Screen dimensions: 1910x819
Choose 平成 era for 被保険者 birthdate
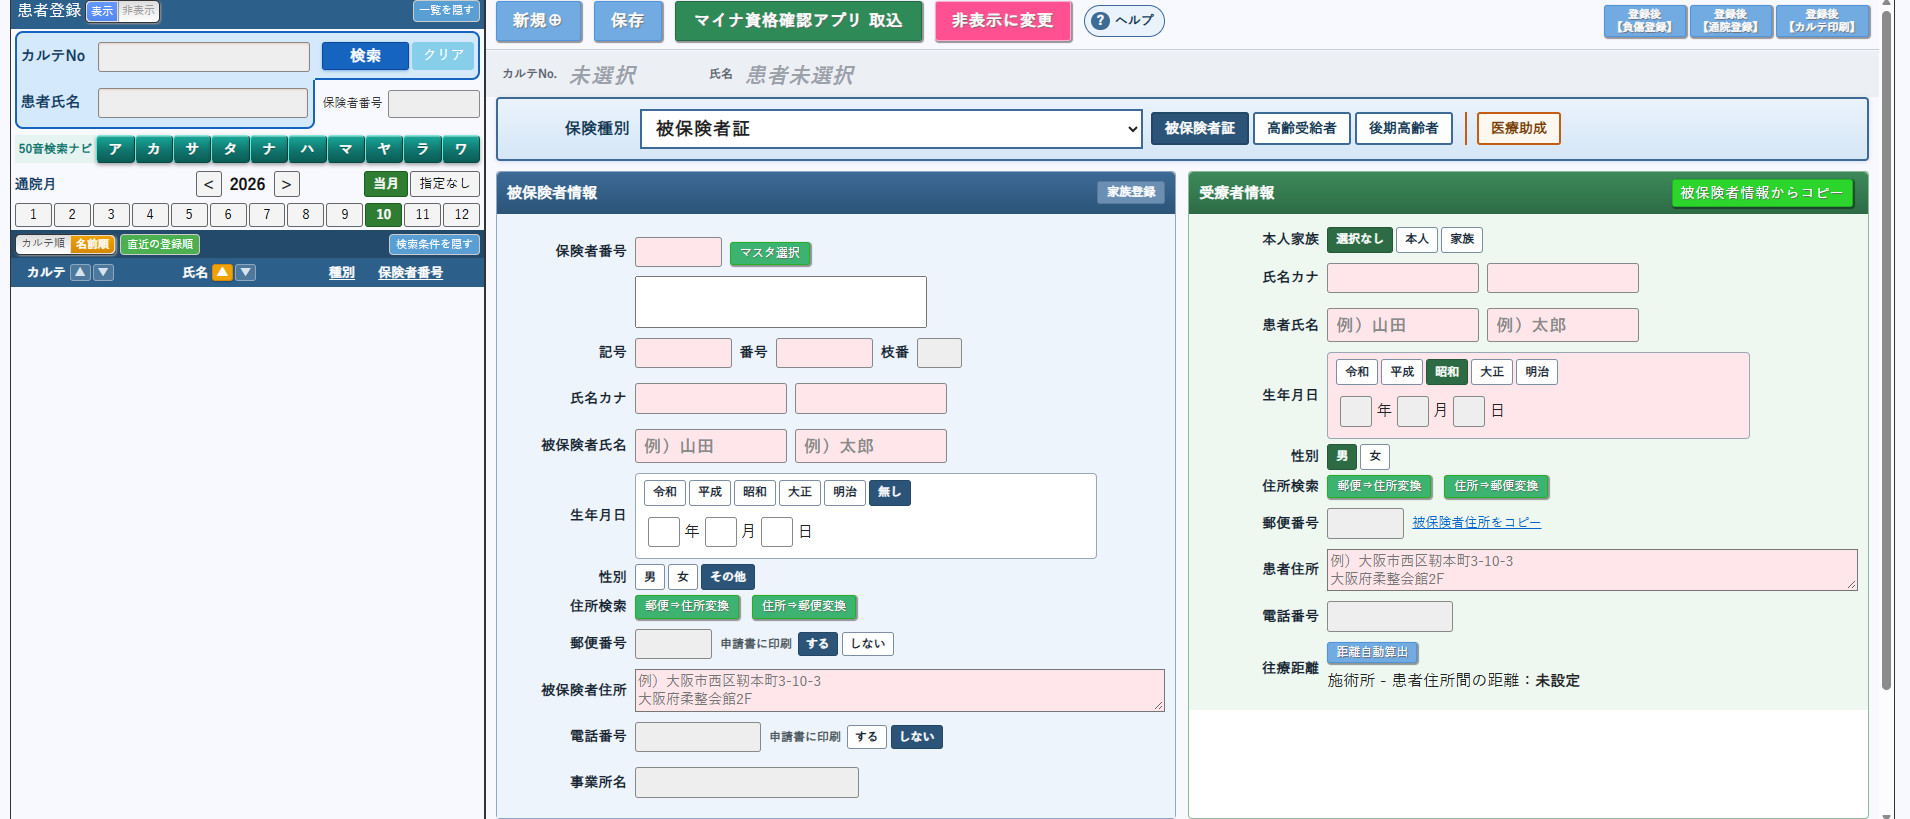point(710,492)
